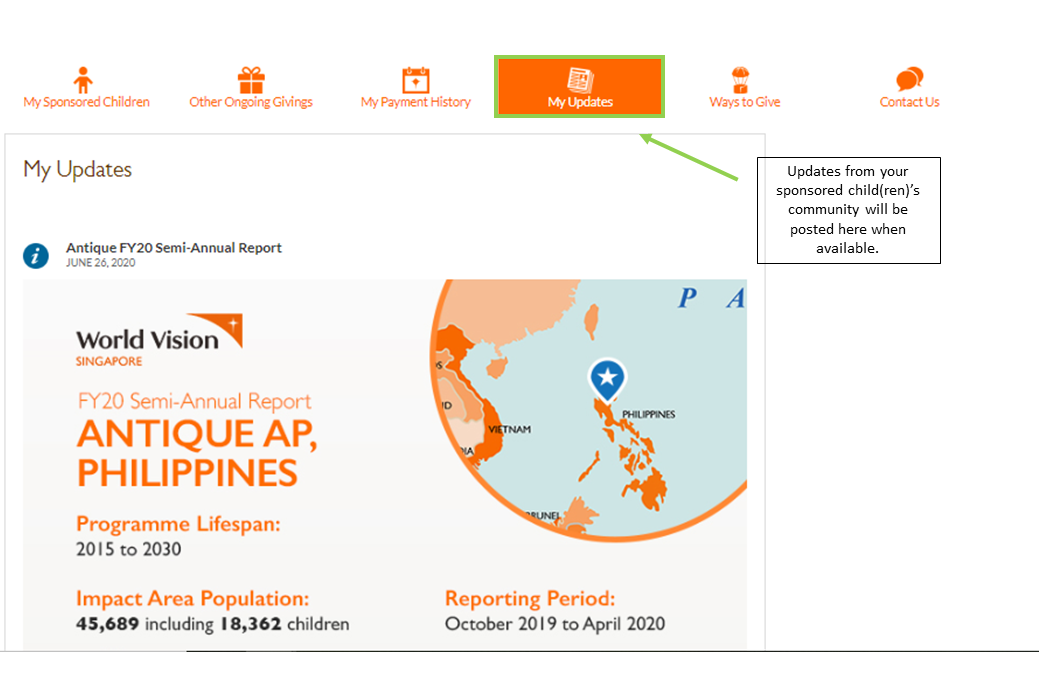Click the Other Ongoing Givings gift icon

click(x=251, y=80)
